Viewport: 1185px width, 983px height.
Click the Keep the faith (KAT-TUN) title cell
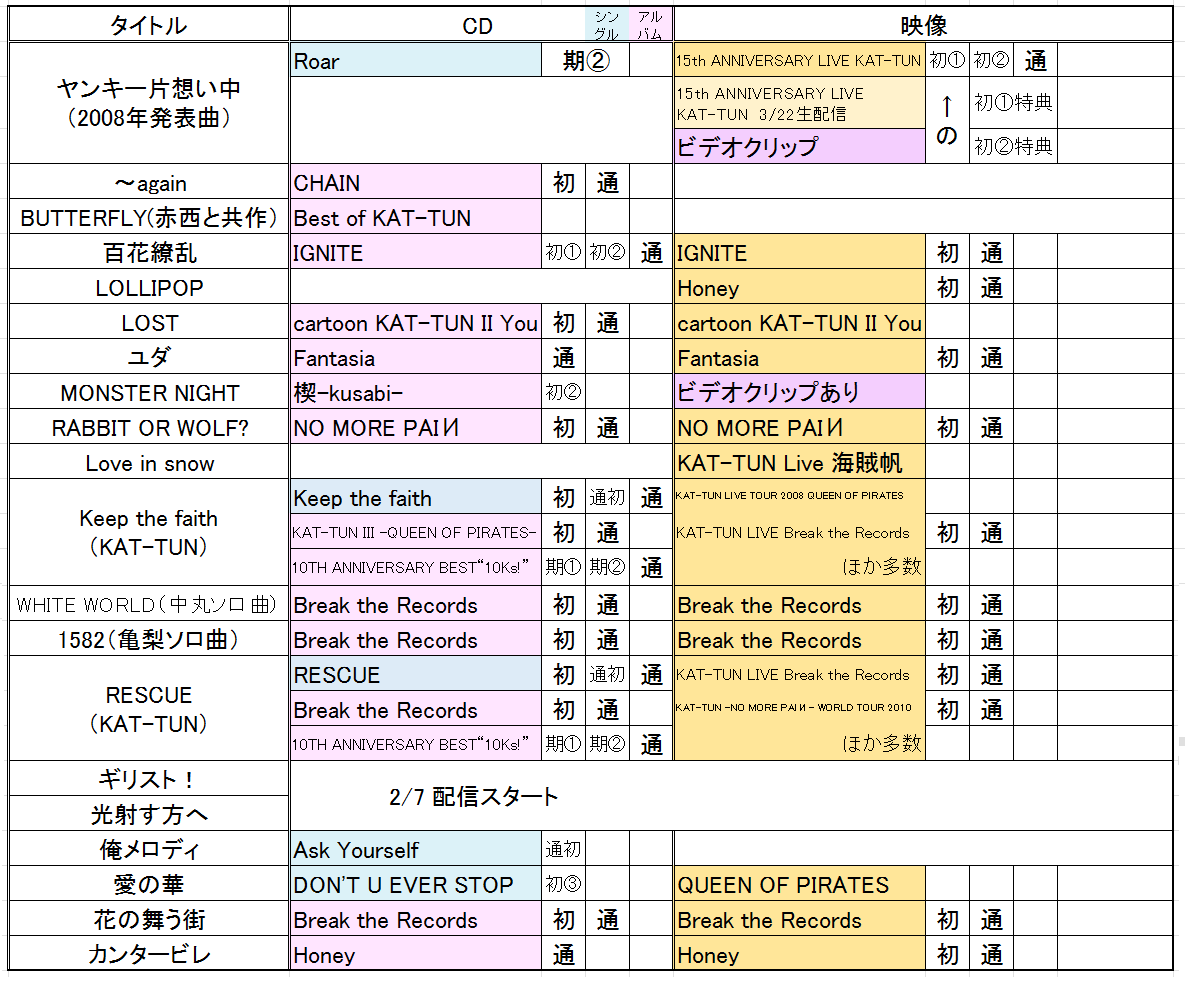pos(149,533)
